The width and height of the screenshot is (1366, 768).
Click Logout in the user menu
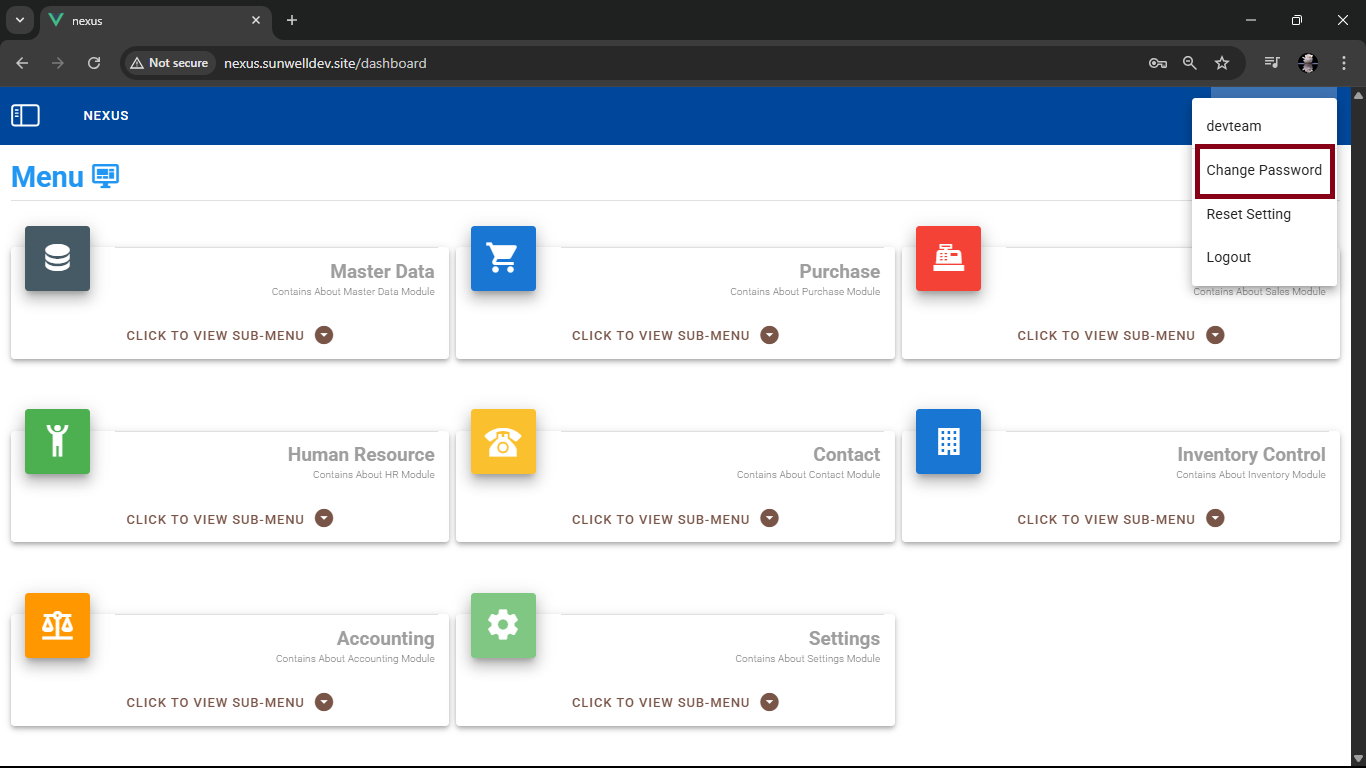click(x=1228, y=257)
